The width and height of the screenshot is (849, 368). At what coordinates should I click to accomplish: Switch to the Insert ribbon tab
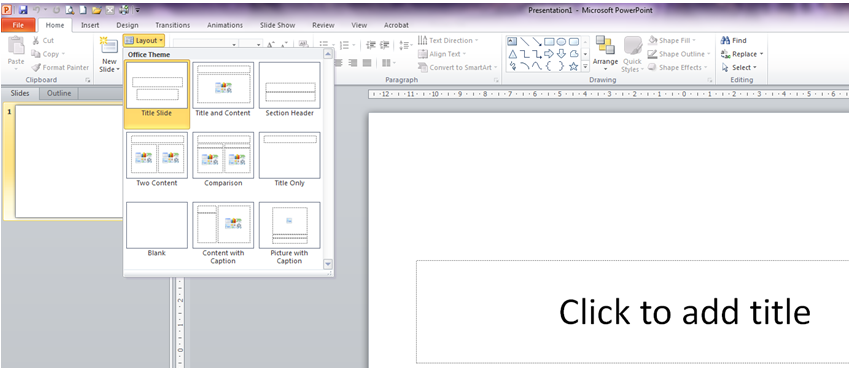90,25
